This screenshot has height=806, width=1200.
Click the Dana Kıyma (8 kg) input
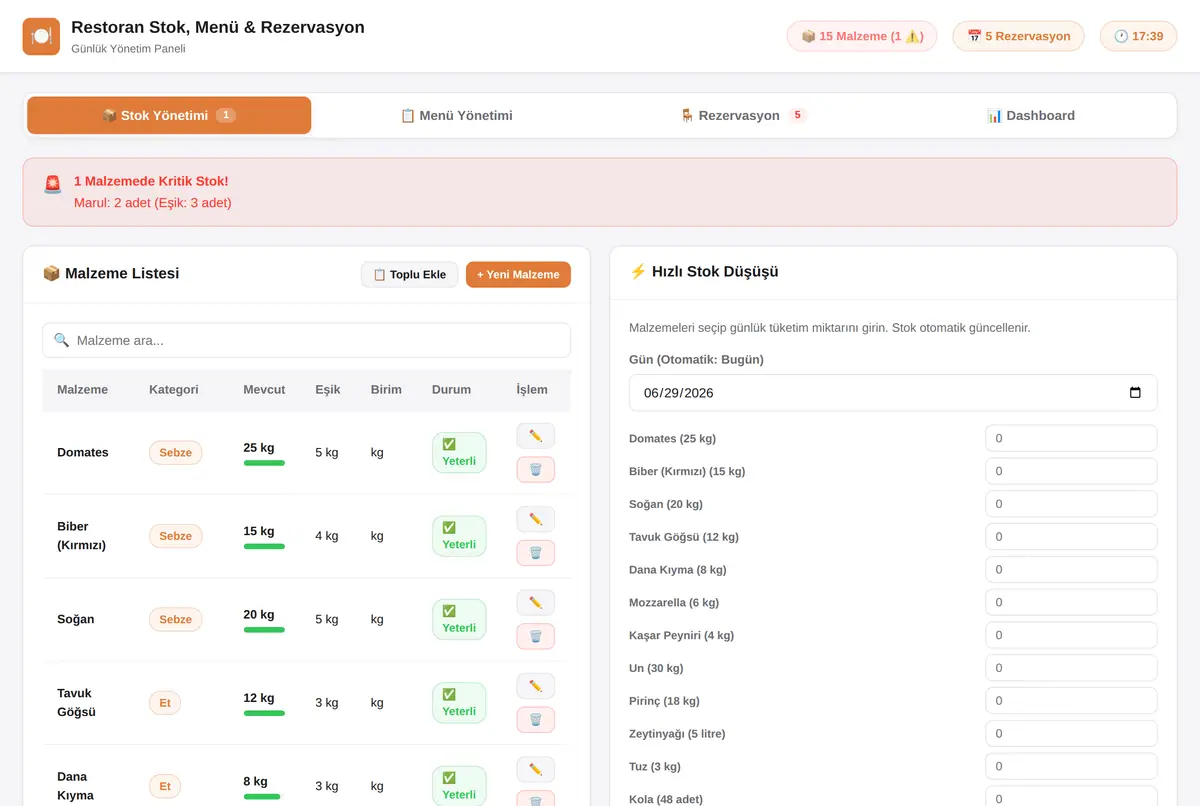[x=1071, y=570]
